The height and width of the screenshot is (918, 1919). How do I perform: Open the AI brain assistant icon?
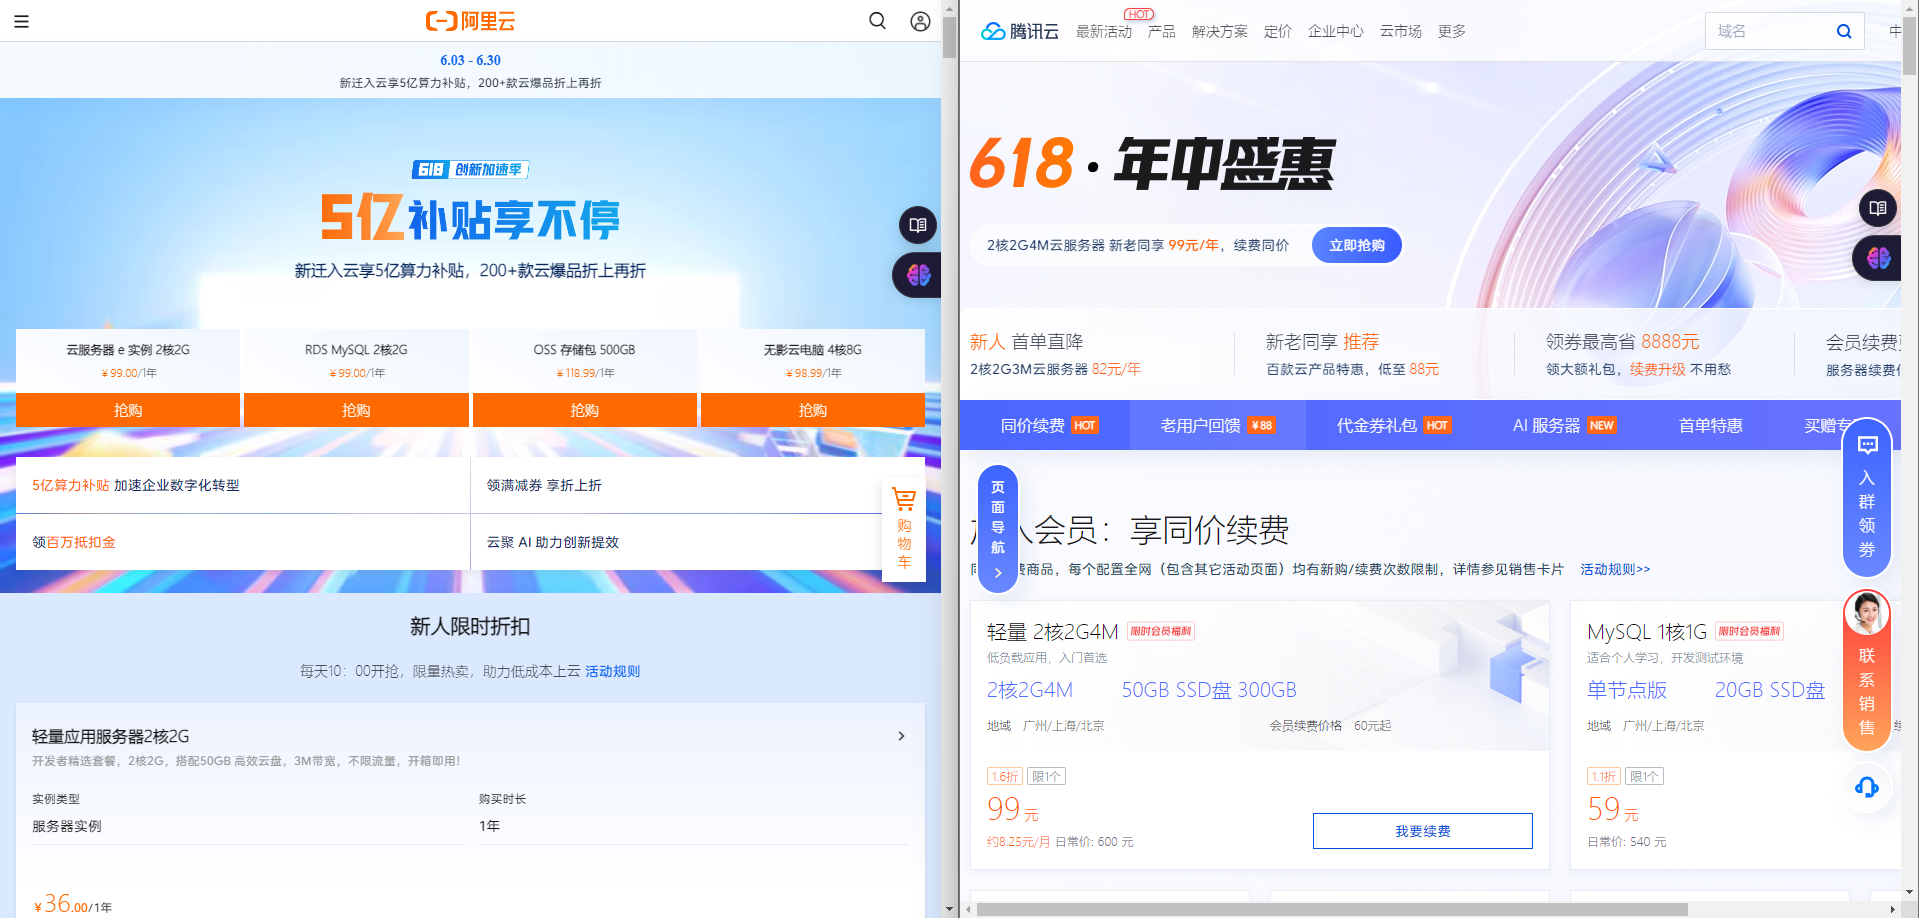pos(916,275)
